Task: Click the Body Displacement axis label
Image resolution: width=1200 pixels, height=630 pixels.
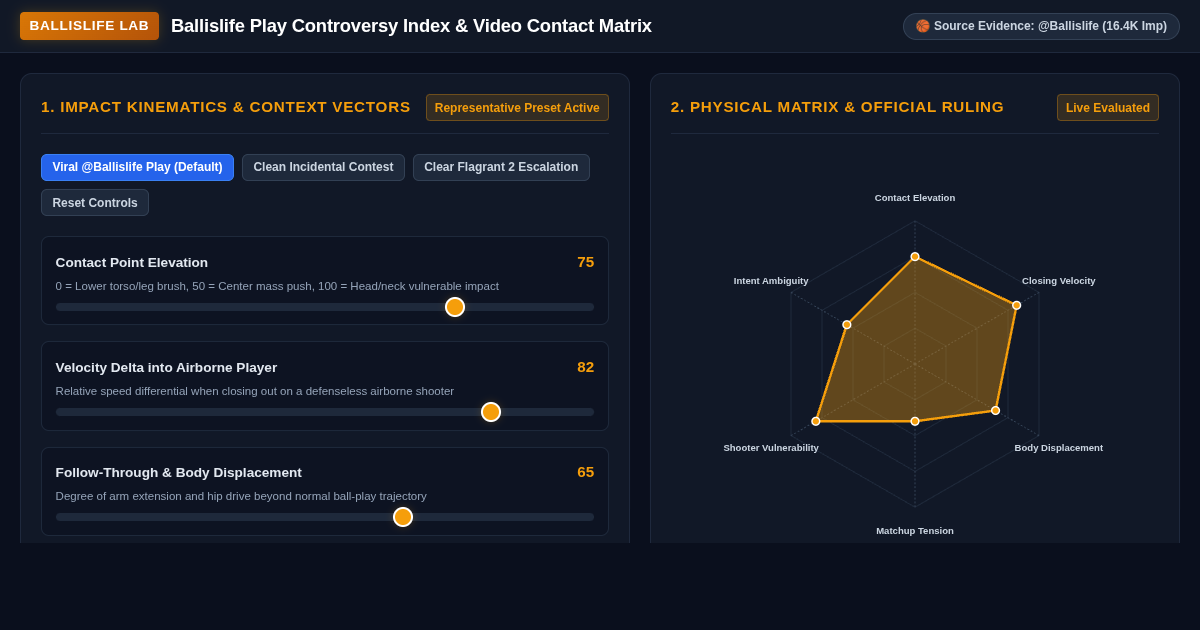Action: [x=1059, y=448]
